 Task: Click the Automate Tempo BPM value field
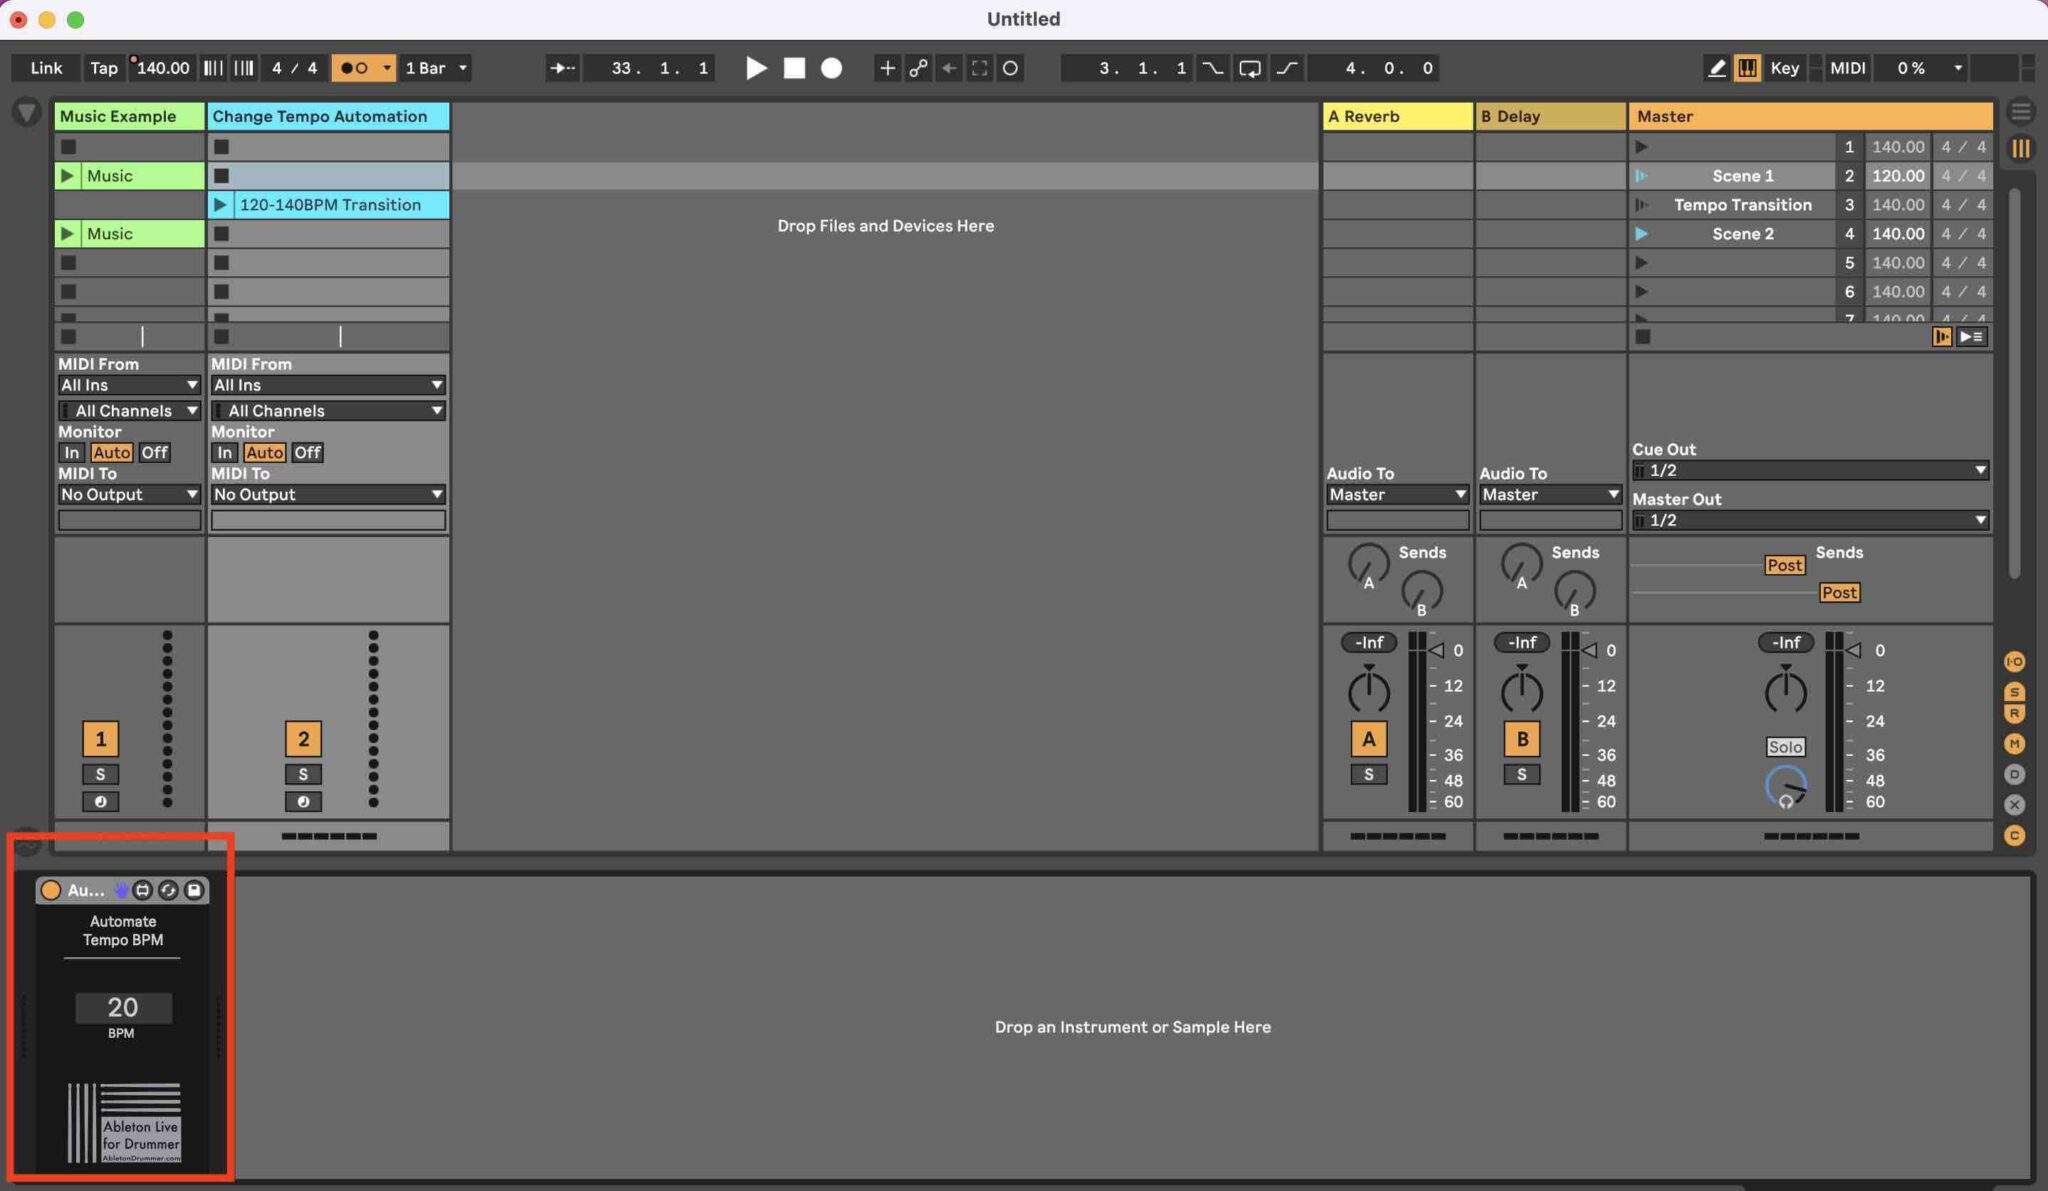123,1007
